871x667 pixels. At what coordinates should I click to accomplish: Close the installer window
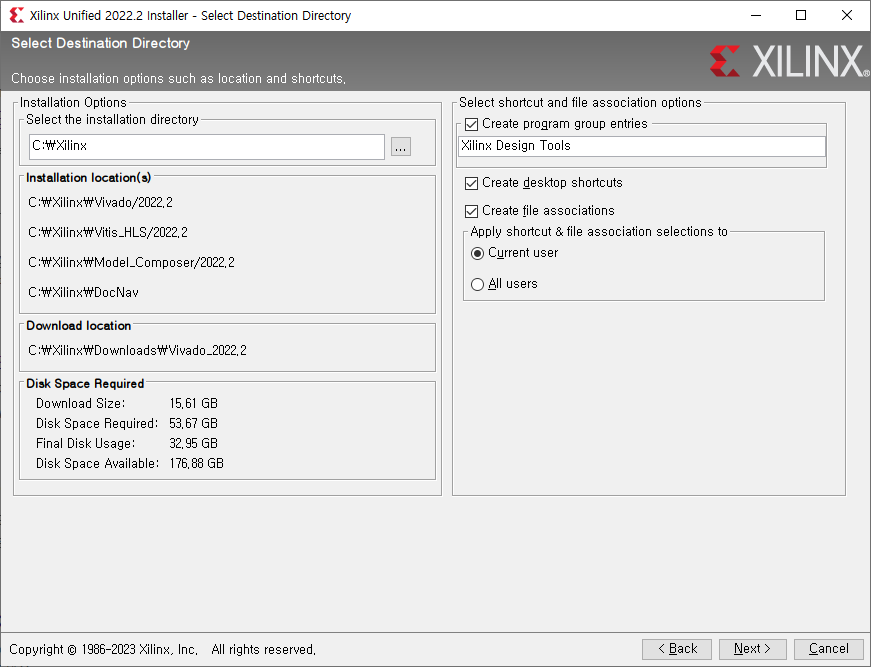click(847, 15)
